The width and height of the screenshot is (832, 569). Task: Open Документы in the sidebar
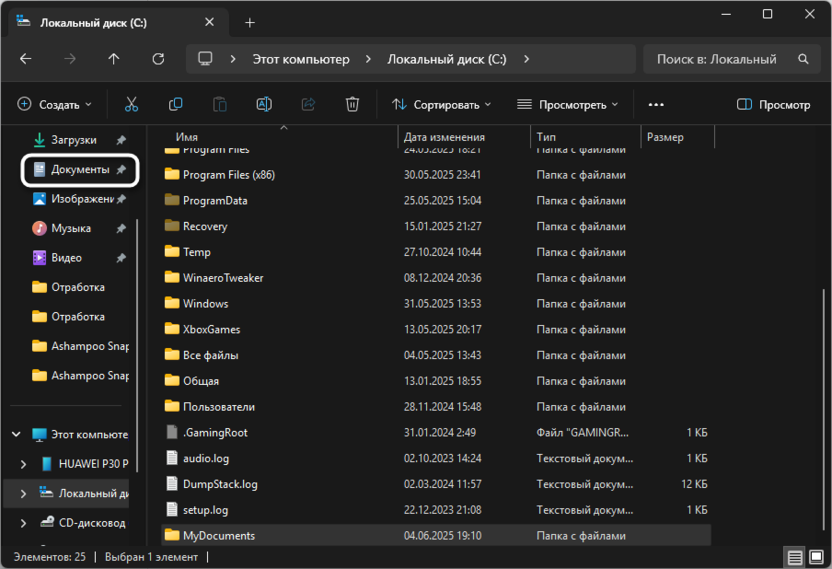[79, 170]
